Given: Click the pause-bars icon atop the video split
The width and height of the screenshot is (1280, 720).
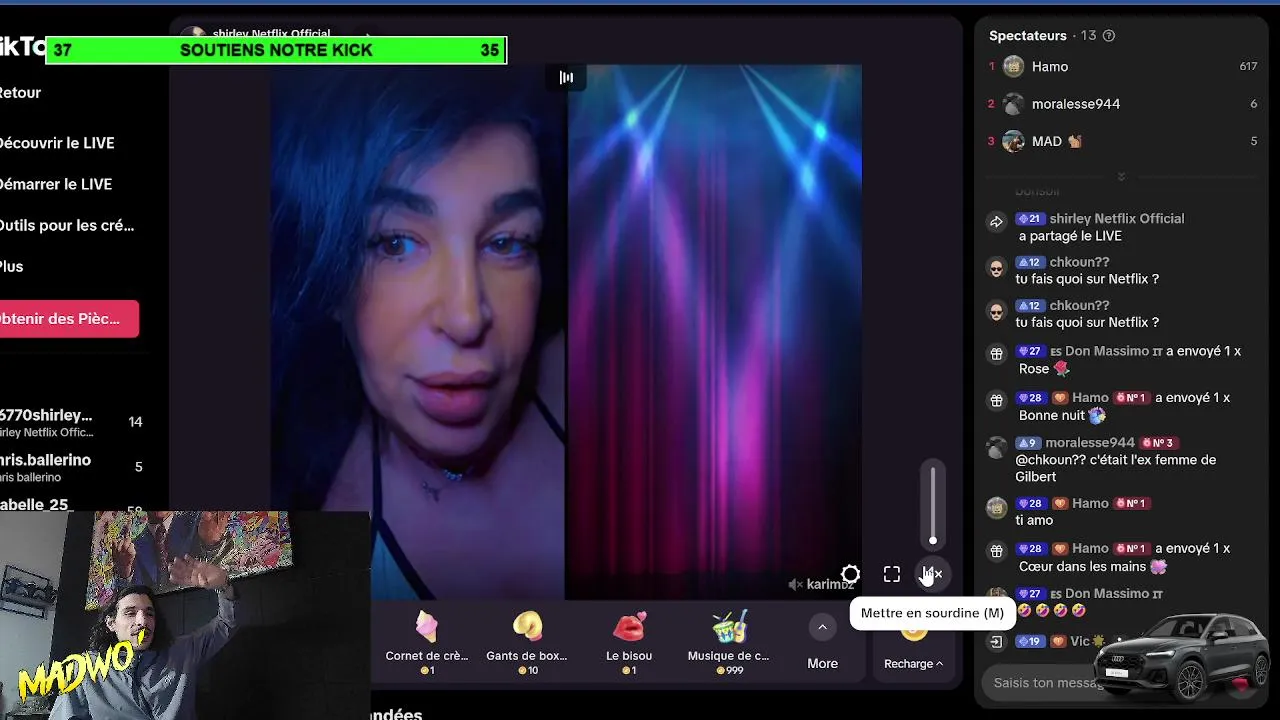Looking at the screenshot, I should (x=566, y=77).
